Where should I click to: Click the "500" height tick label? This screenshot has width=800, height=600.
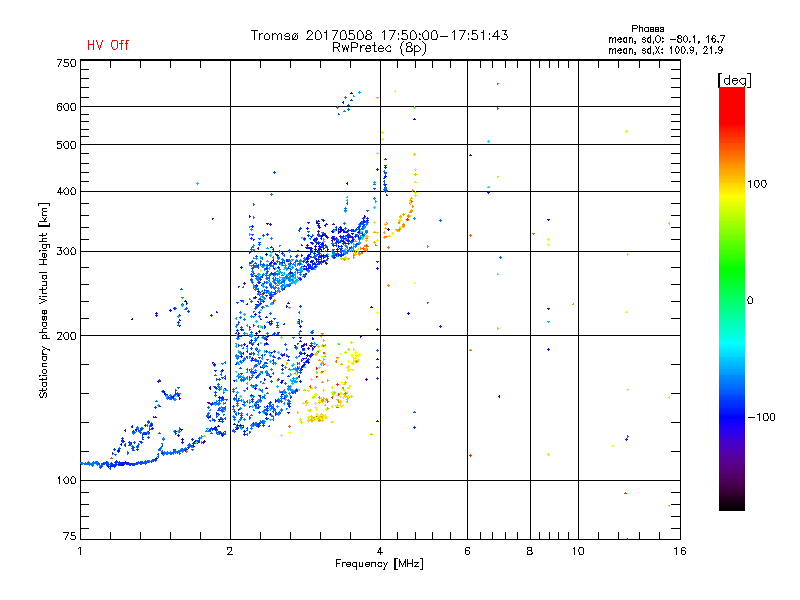click(x=66, y=145)
